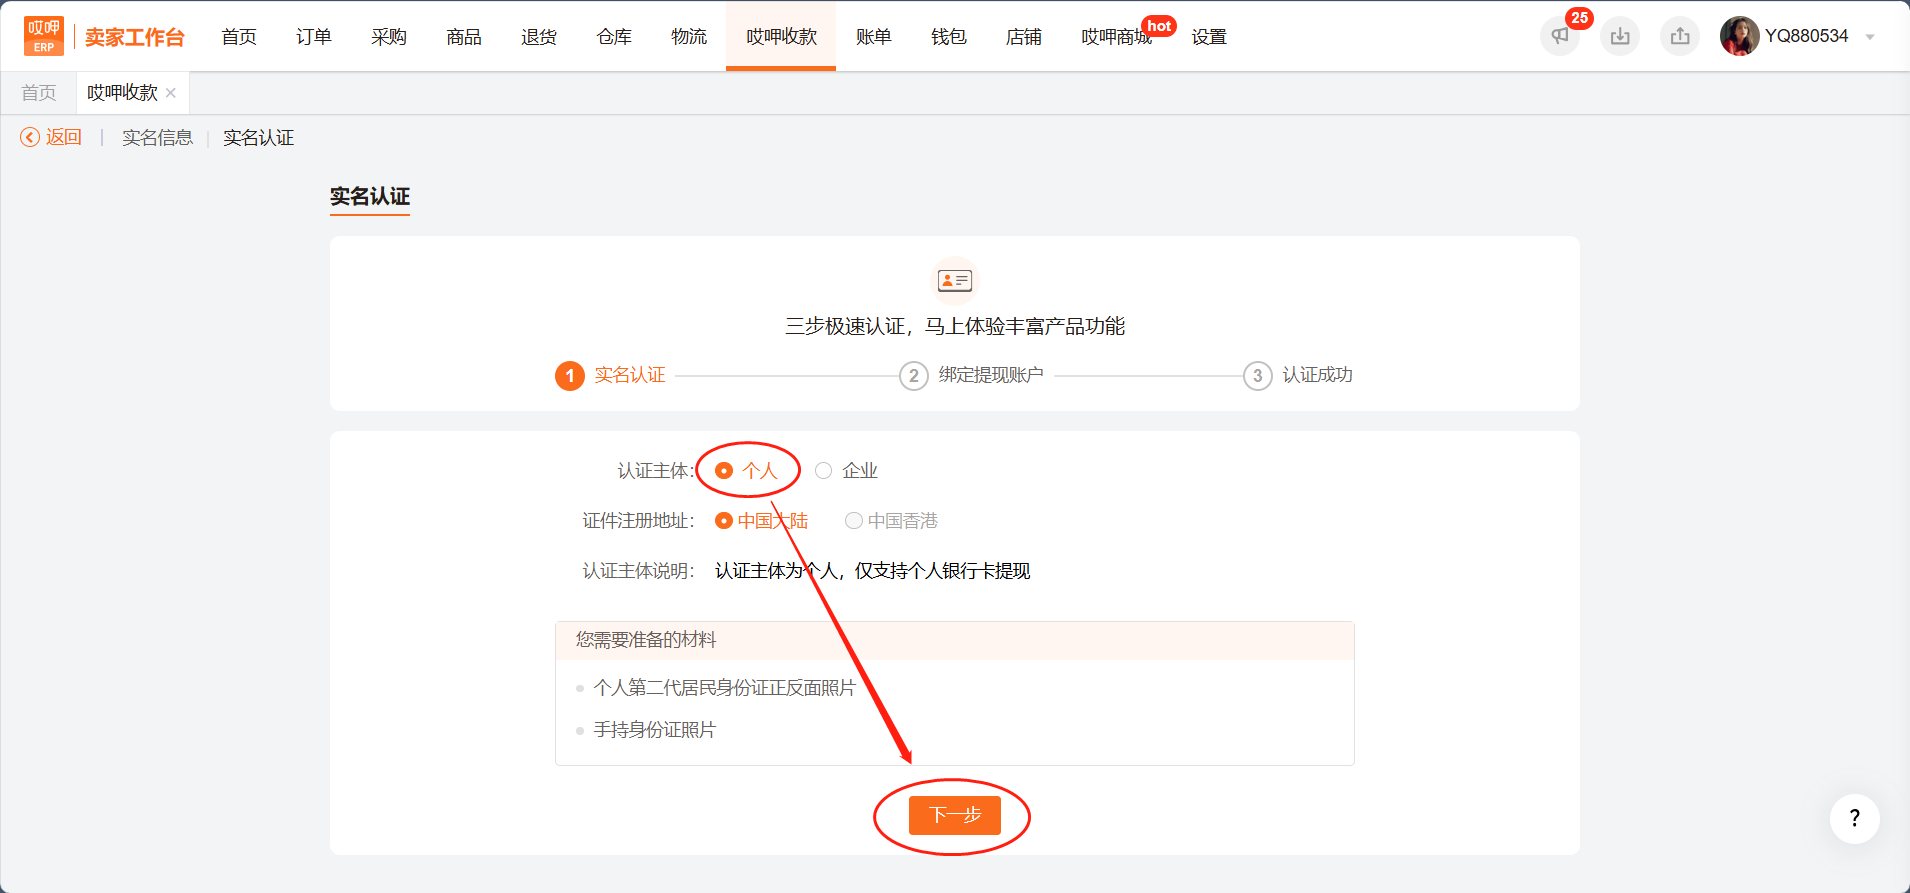Click step 2 绑定提现账户 marker

pyautogui.click(x=913, y=376)
